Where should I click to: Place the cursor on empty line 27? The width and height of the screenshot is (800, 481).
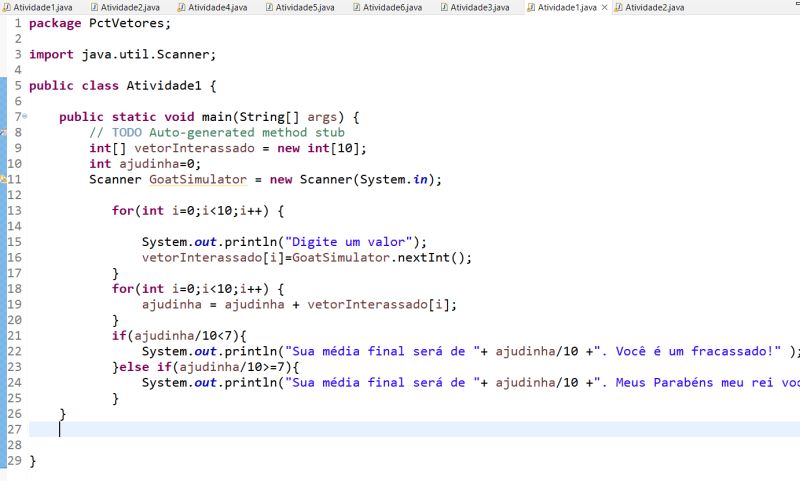point(414,429)
